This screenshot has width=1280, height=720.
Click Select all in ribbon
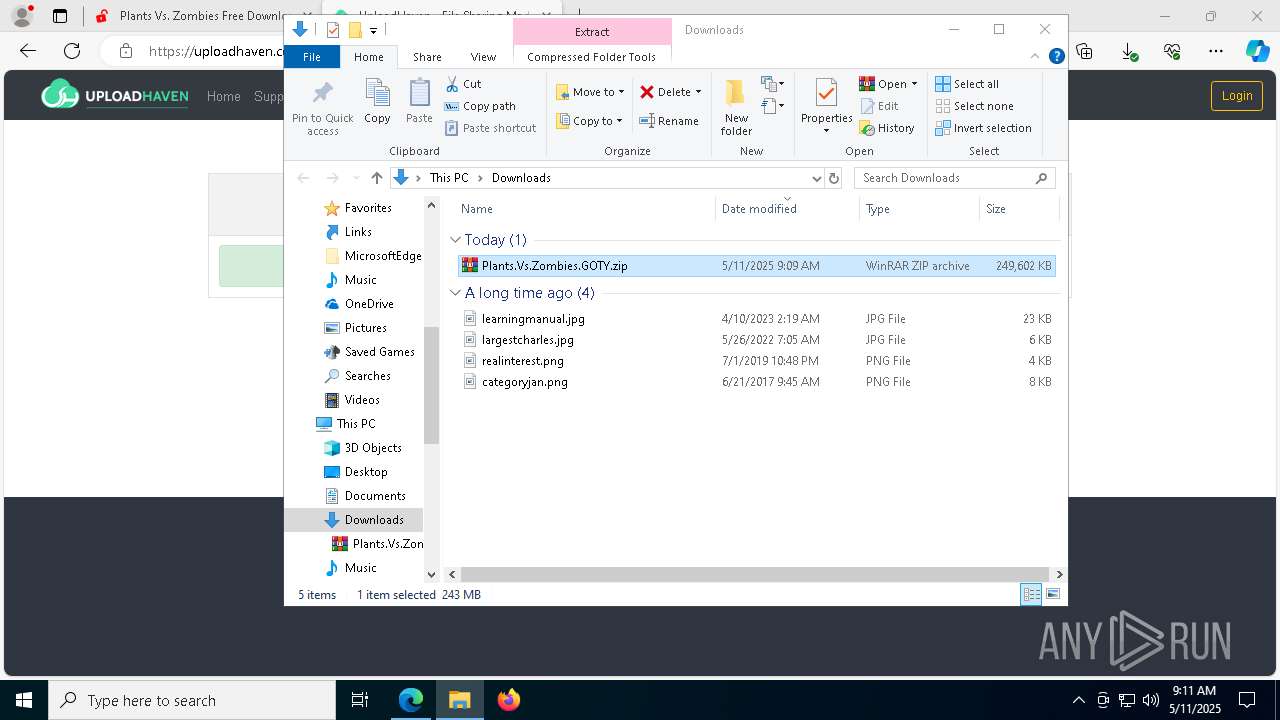coord(967,84)
